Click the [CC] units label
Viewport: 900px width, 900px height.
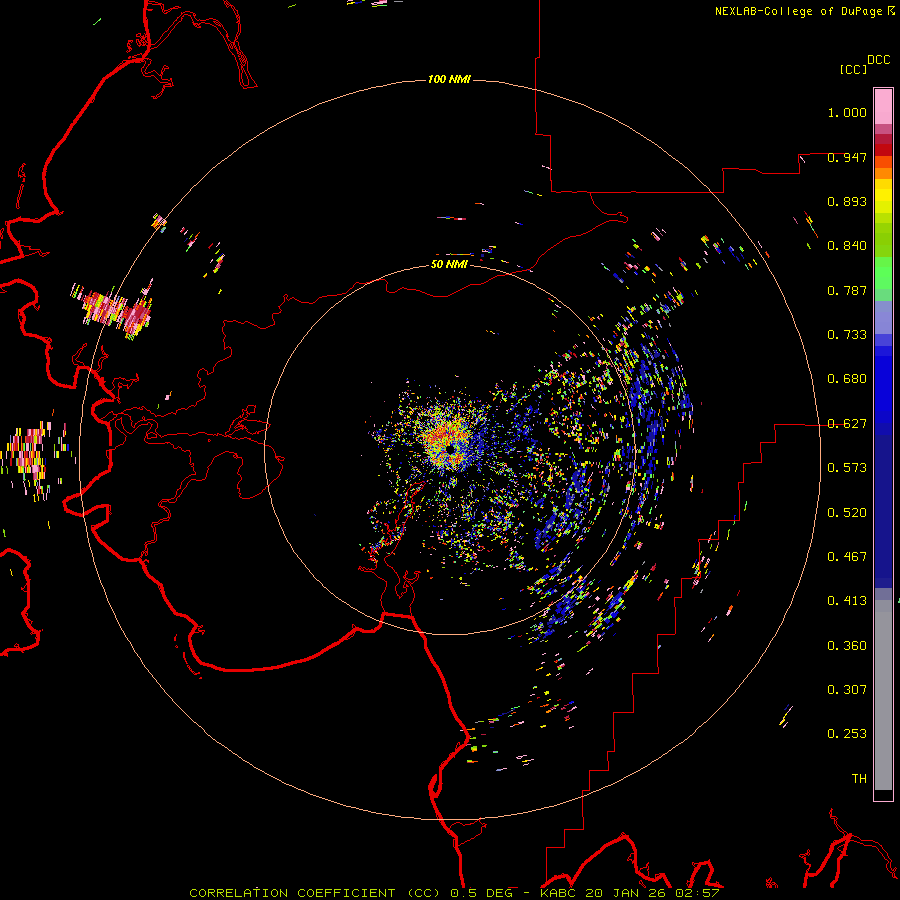tap(853, 69)
